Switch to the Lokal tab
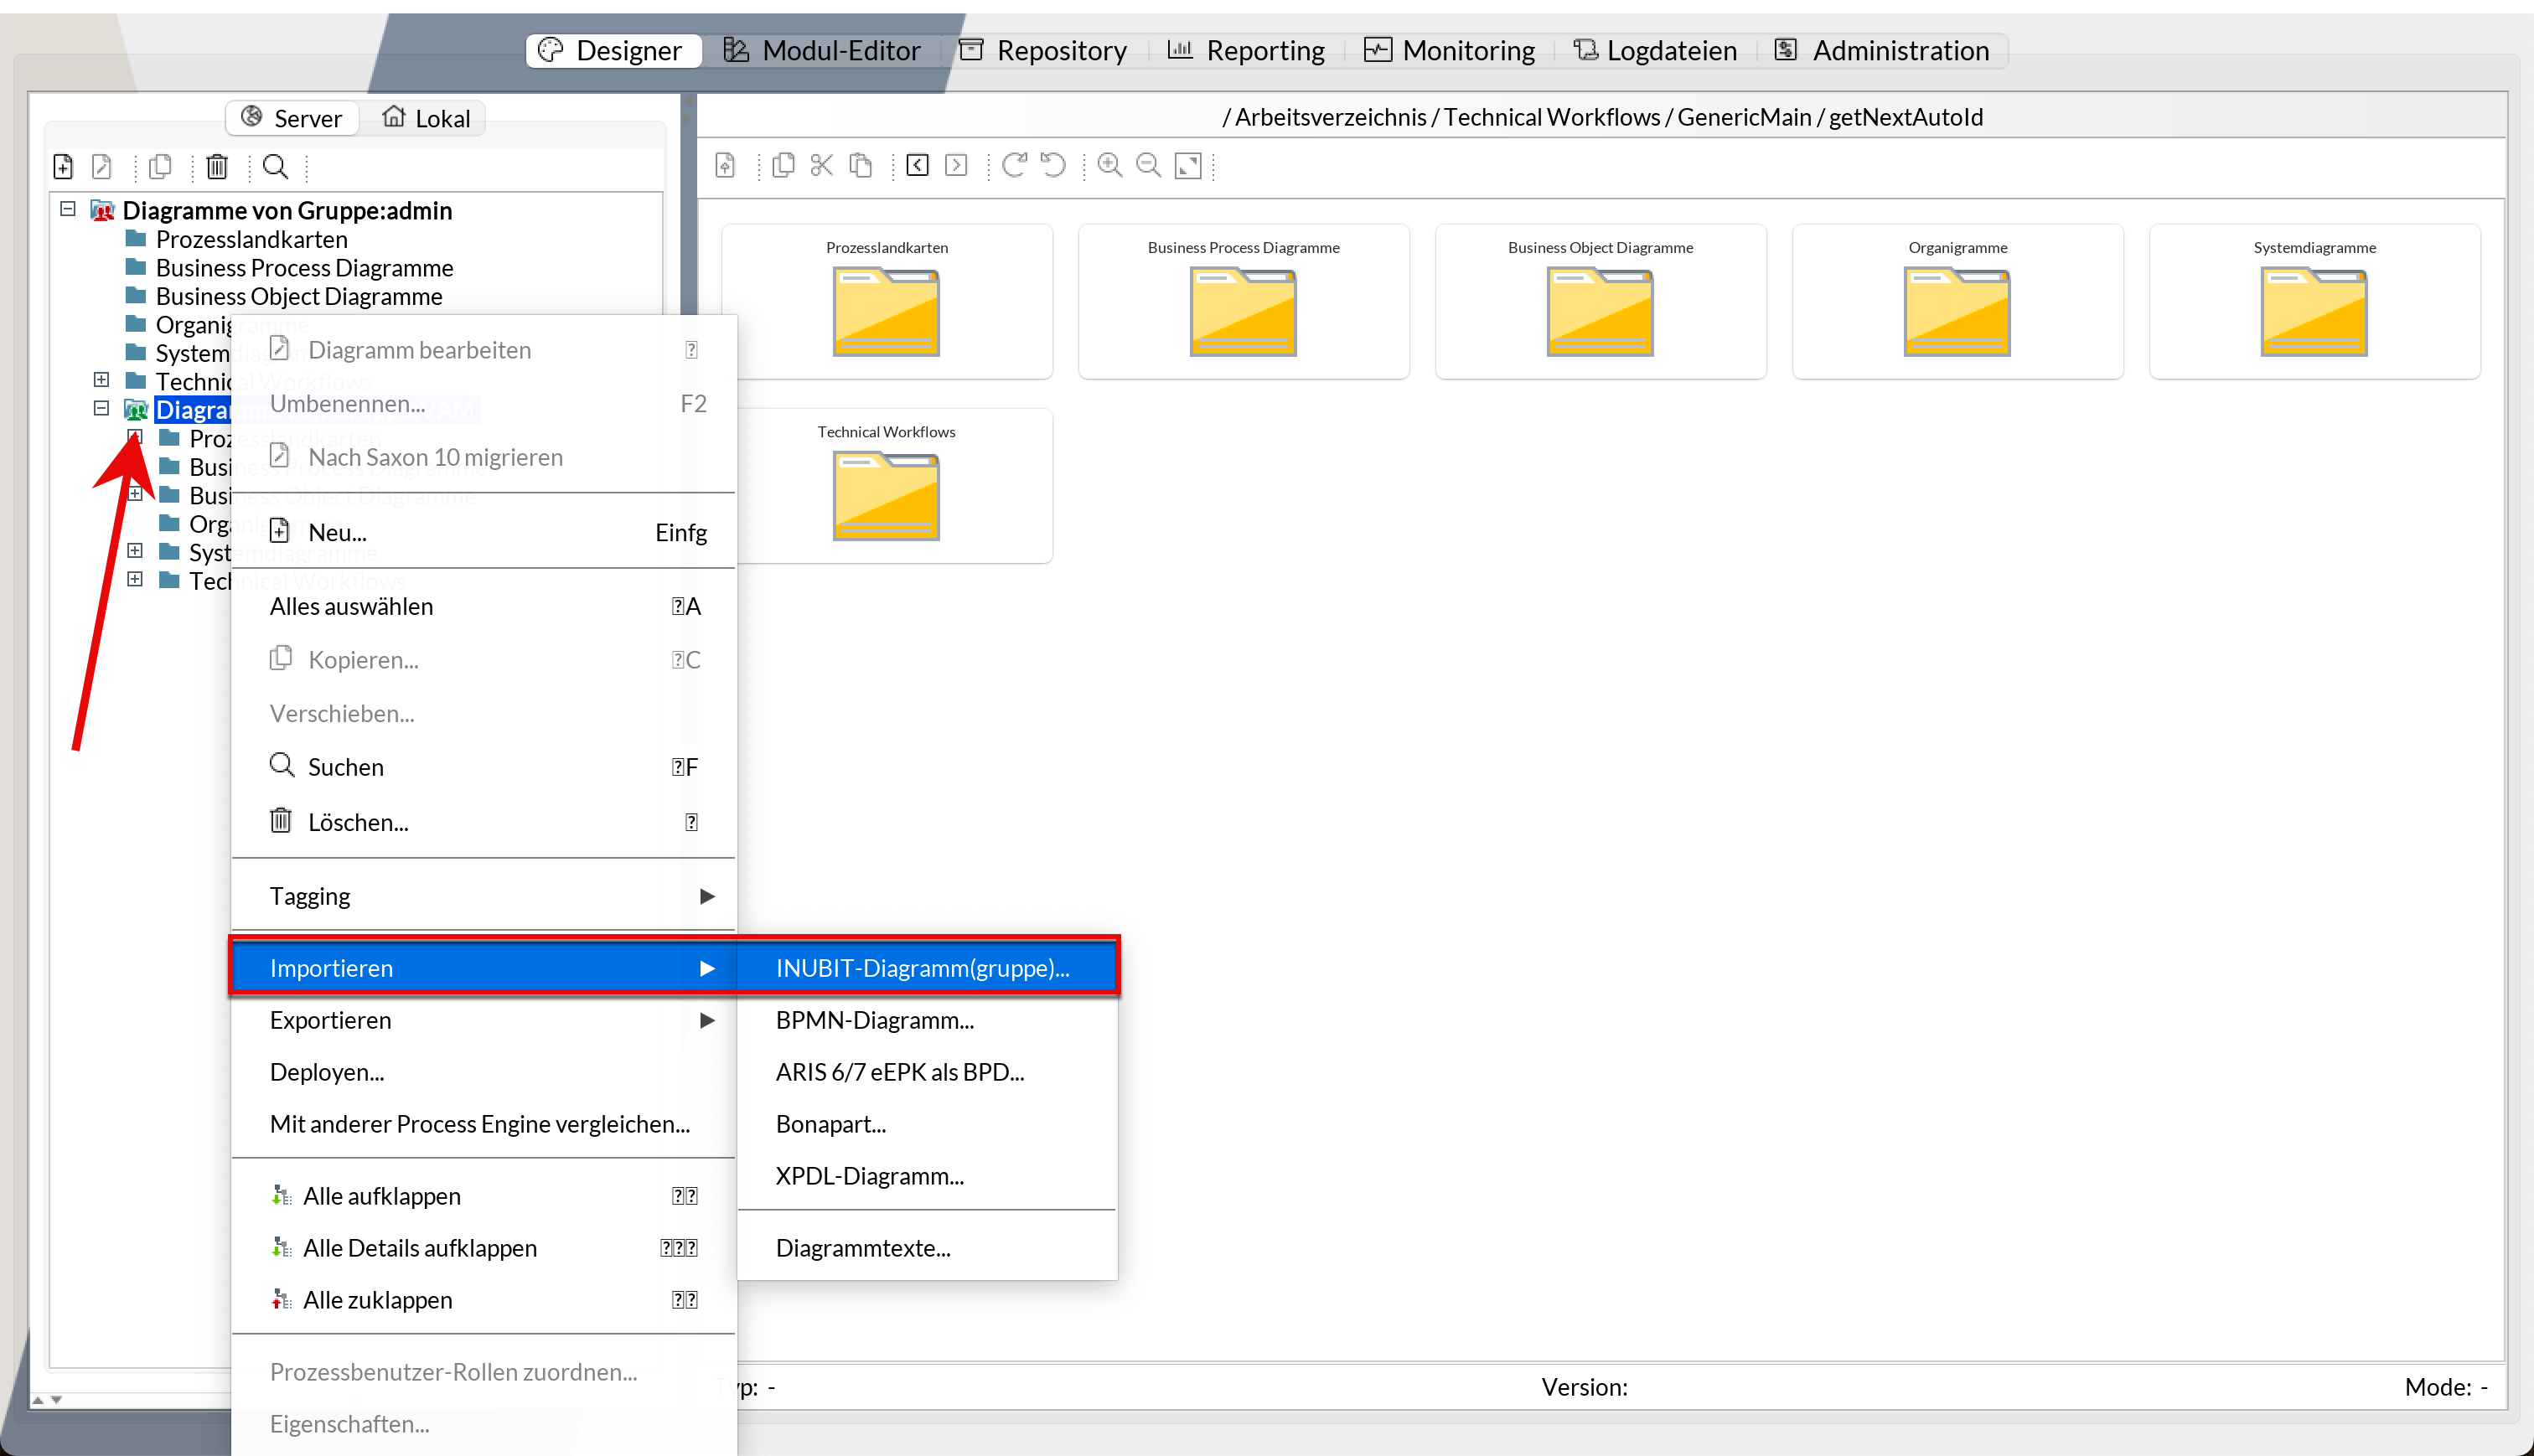Image resolution: width=2534 pixels, height=1456 pixels. click(426, 118)
